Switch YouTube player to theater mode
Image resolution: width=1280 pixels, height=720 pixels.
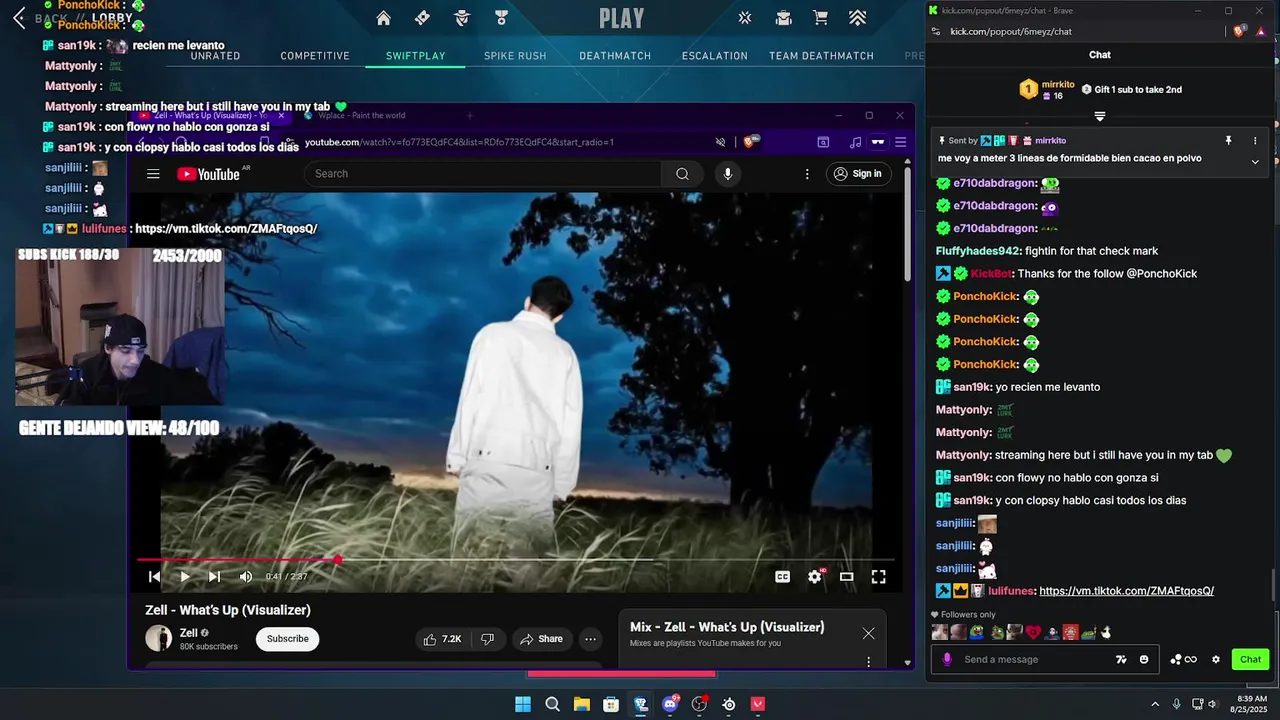click(x=846, y=577)
